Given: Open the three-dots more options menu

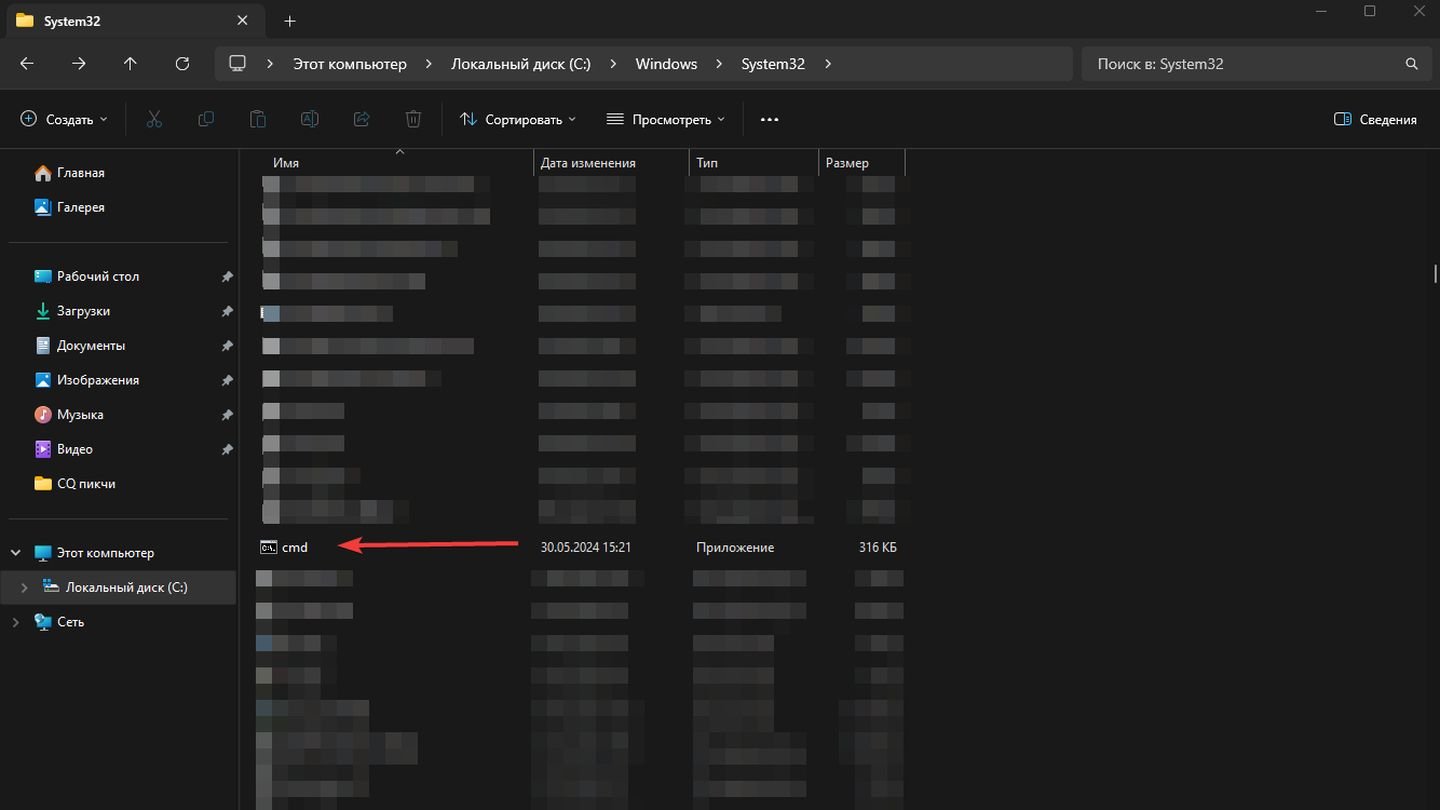Looking at the screenshot, I should [769, 119].
